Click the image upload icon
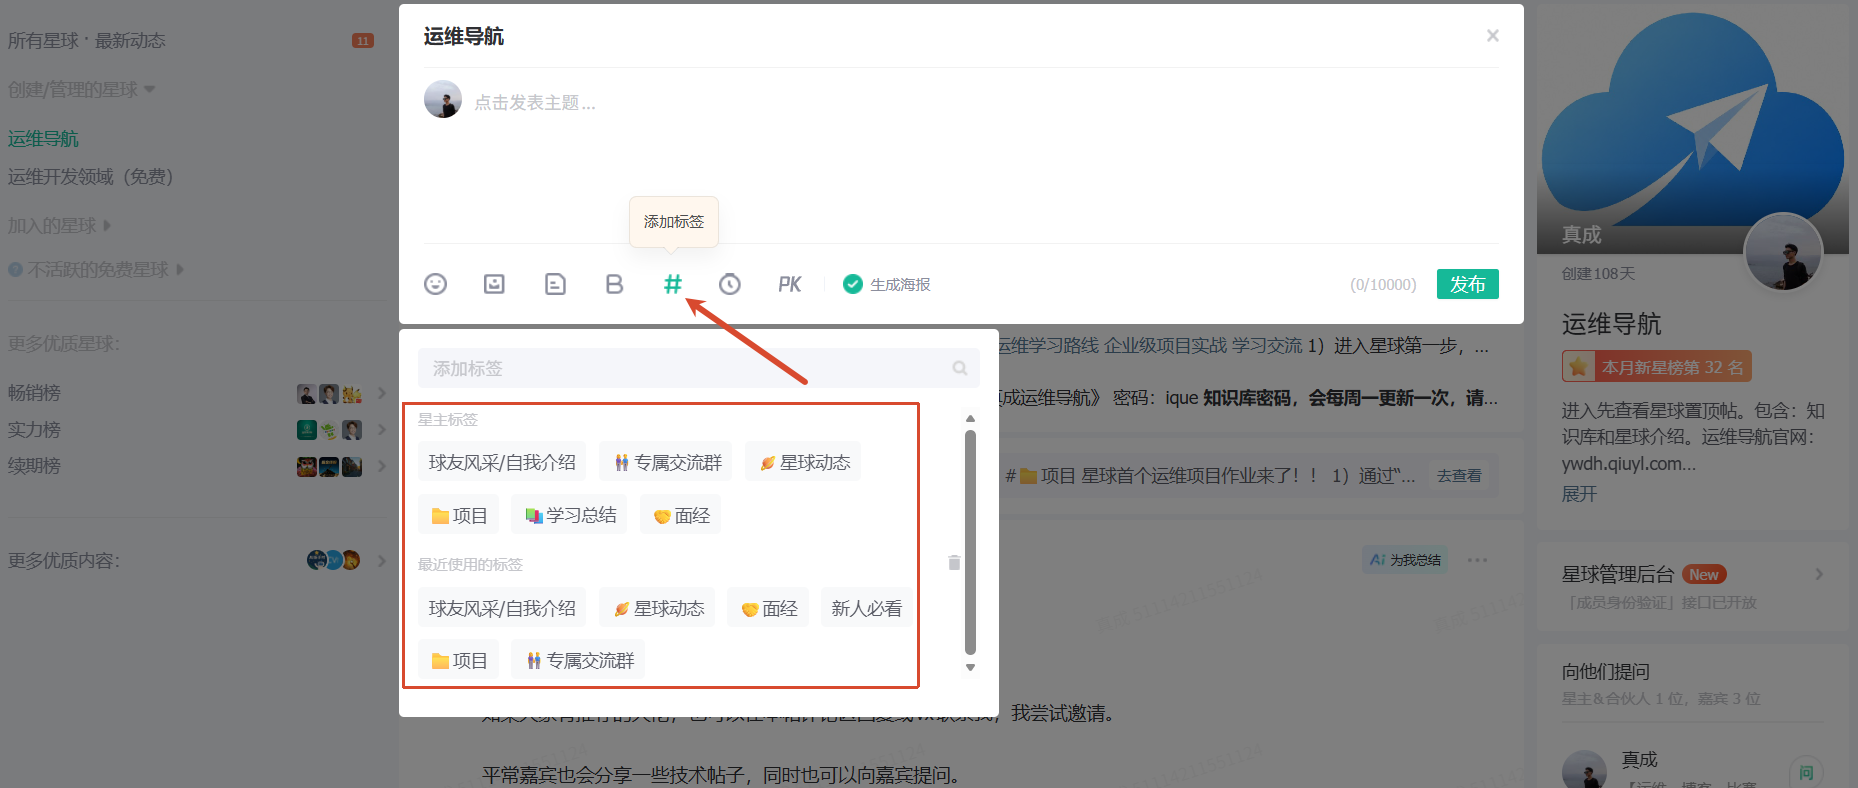The width and height of the screenshot is (1858, 788). (x=494, y=284)
